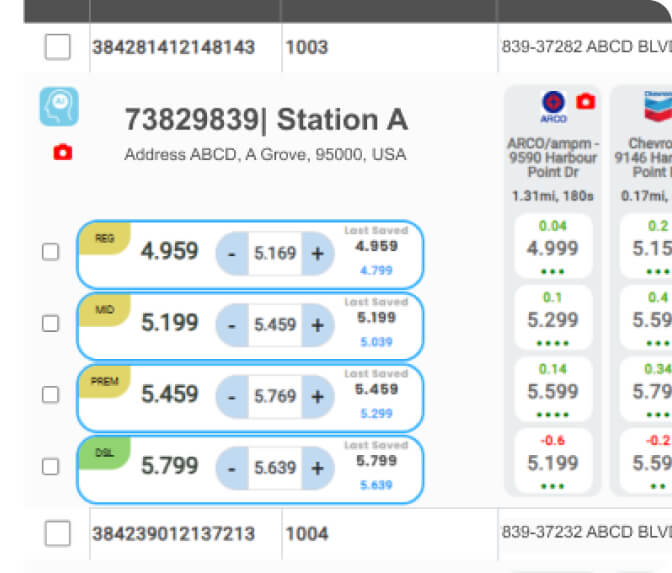
Task: Decrease the REG price with minus button
Action: [232, 254]
